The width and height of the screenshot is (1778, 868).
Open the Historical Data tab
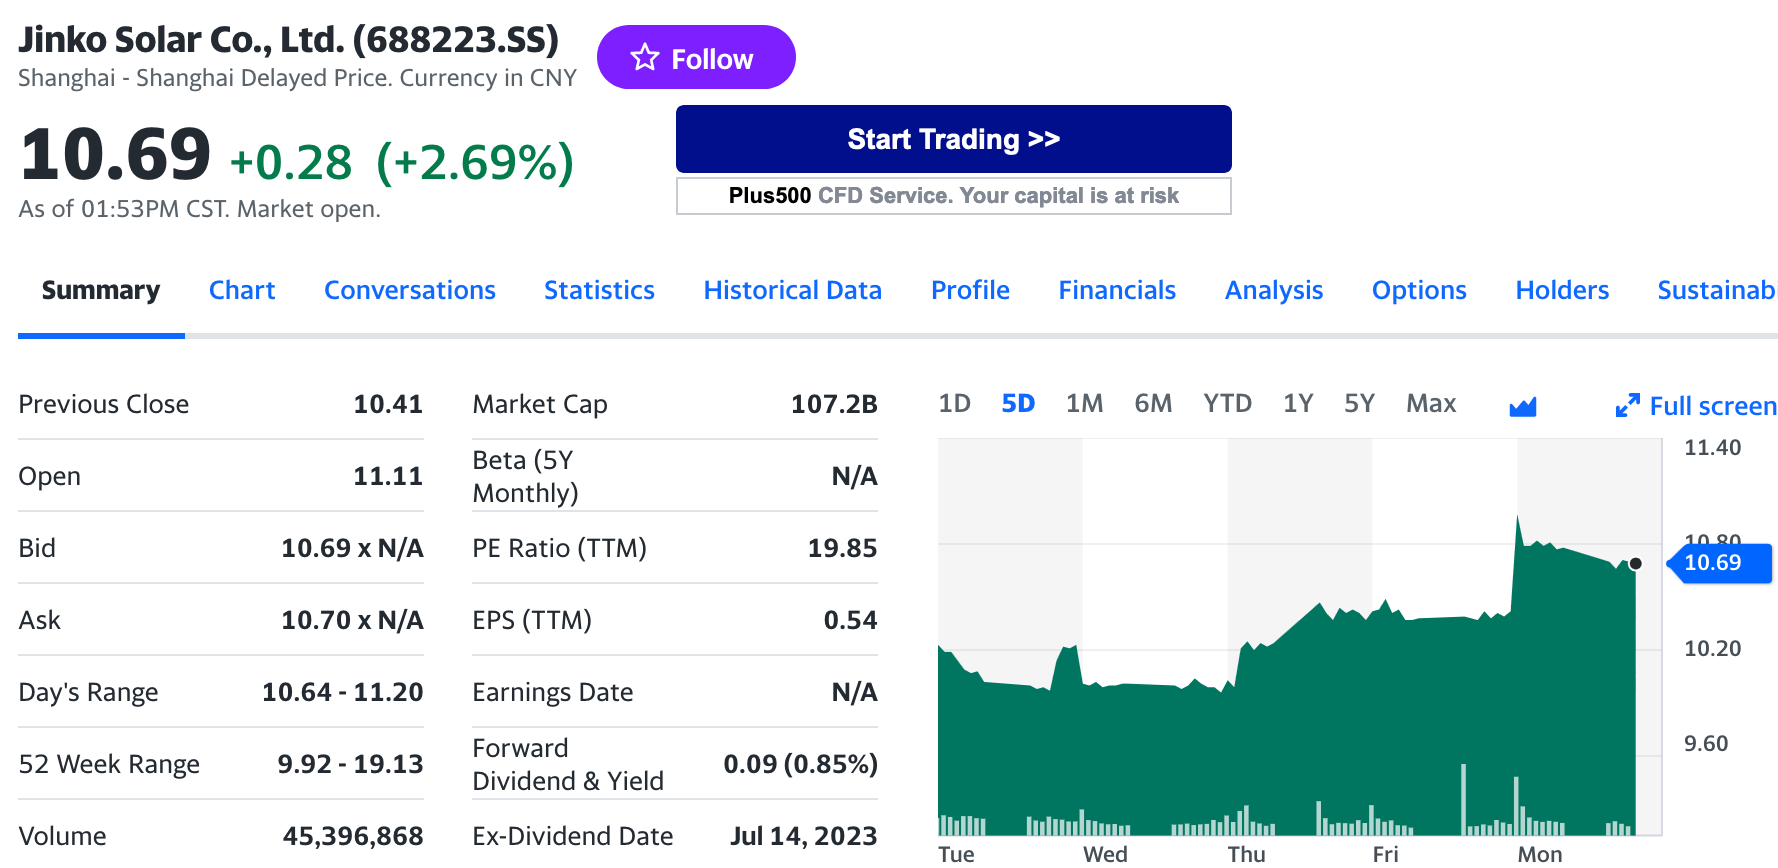[792, 290]
